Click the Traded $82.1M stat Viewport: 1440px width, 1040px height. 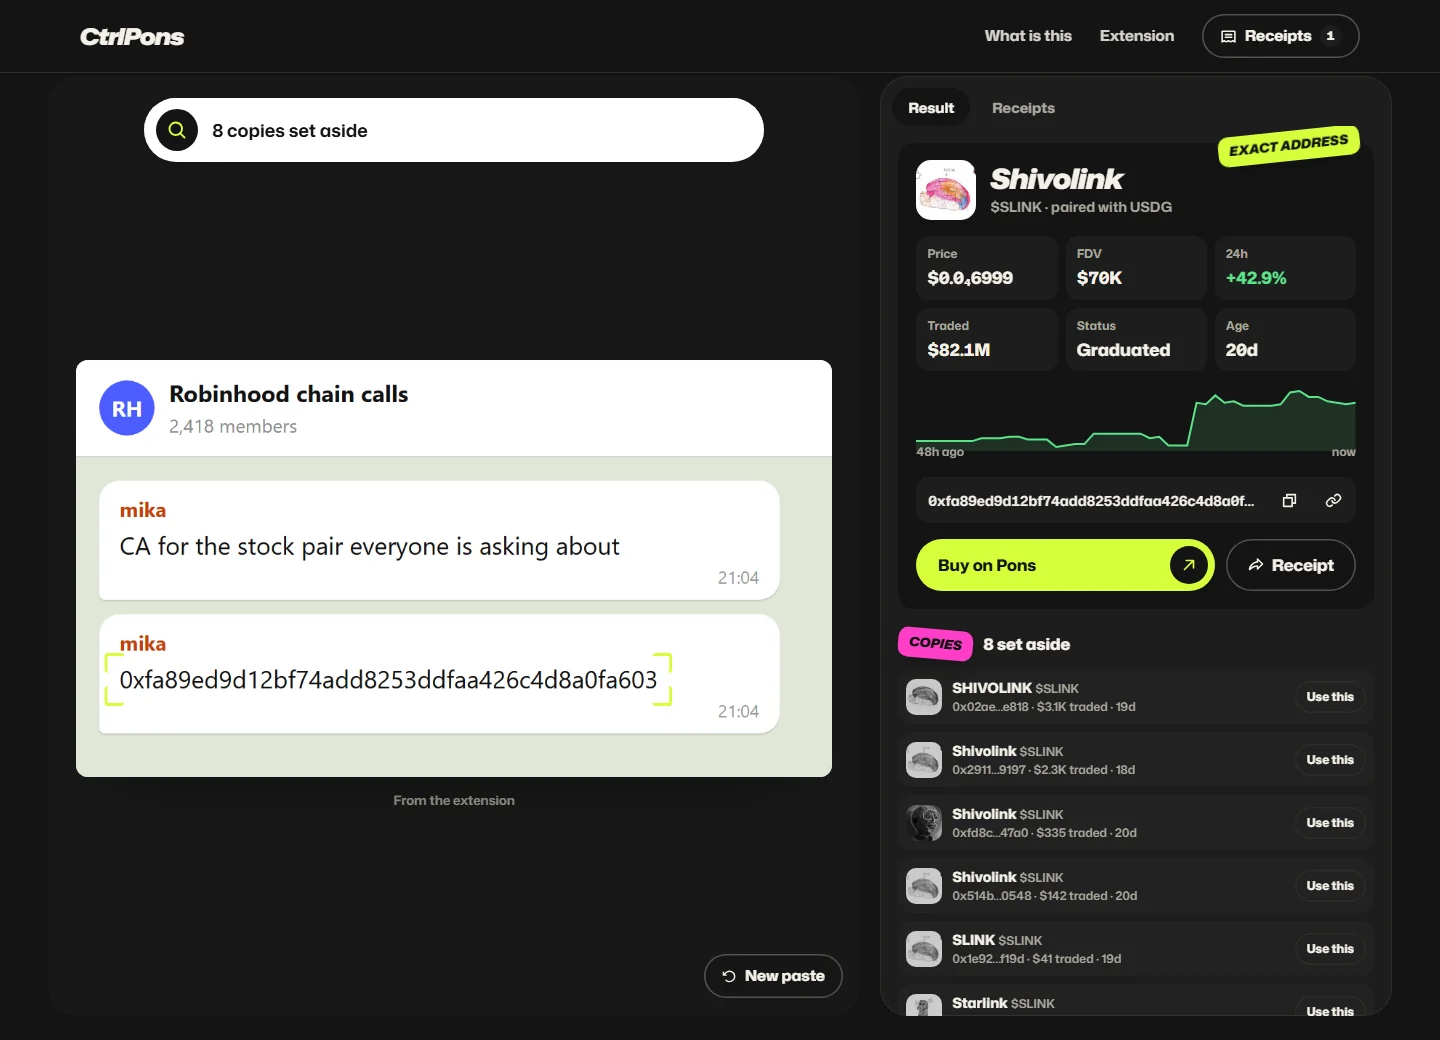(x=987, y=340)
